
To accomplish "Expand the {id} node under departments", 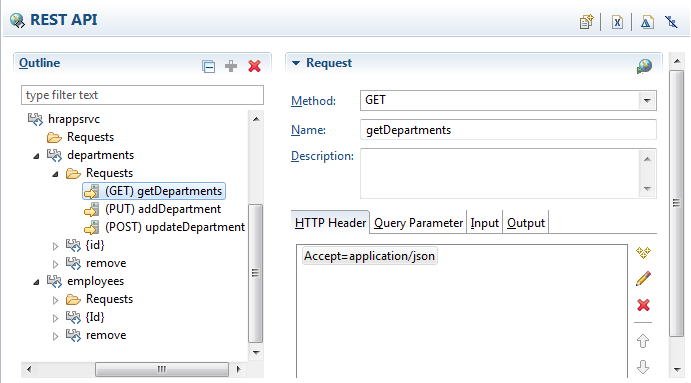I will click(56, 246).
